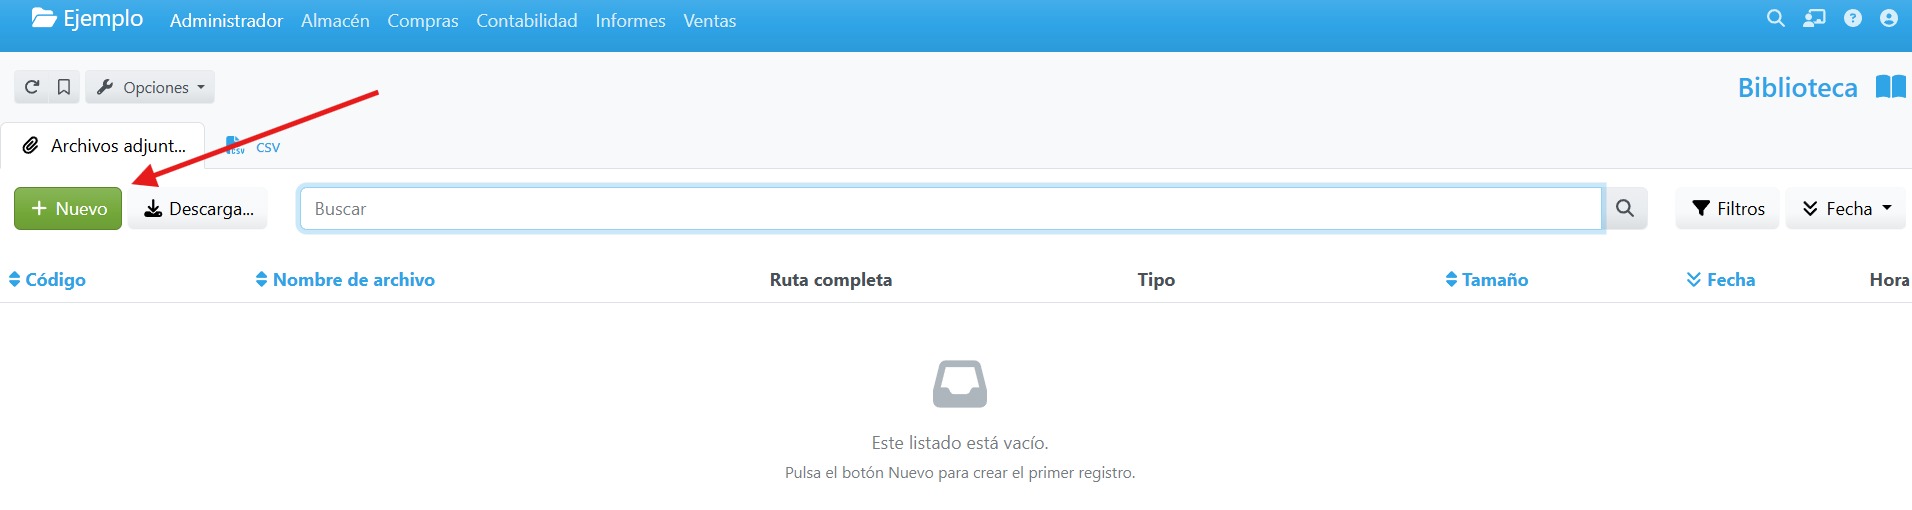Viewport: 1912px width, 510px height.
Task: Switch to the CSV tab
Action: (x=253, y=146)
